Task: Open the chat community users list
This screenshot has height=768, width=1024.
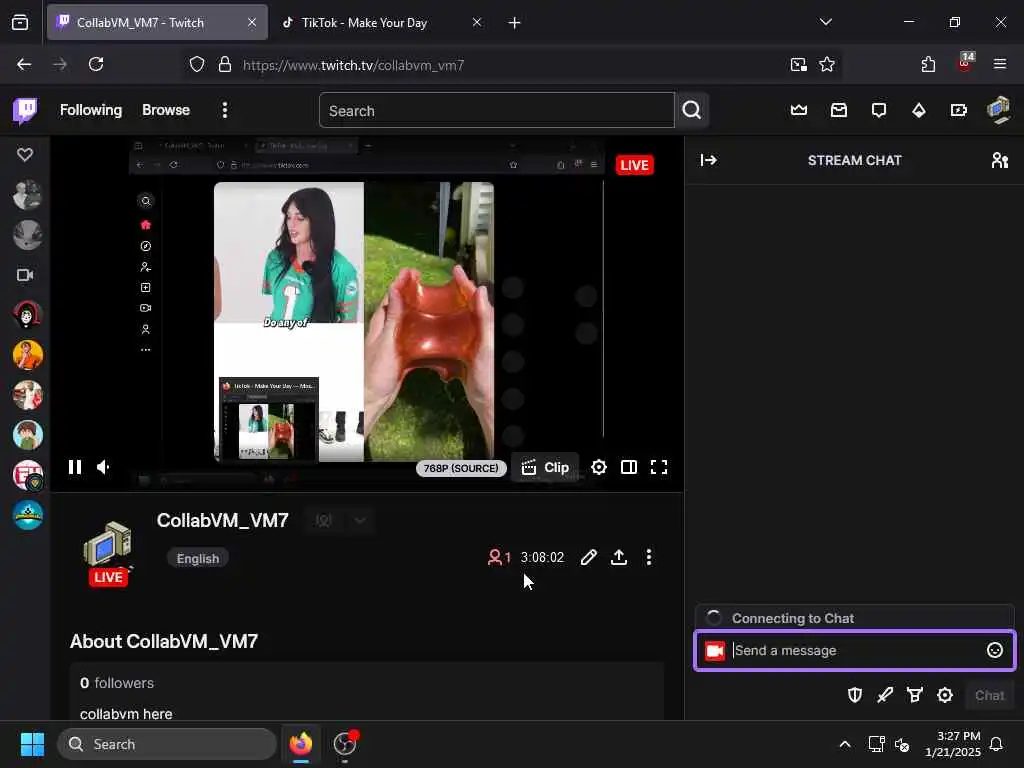Action: (x=1000, y=160)
